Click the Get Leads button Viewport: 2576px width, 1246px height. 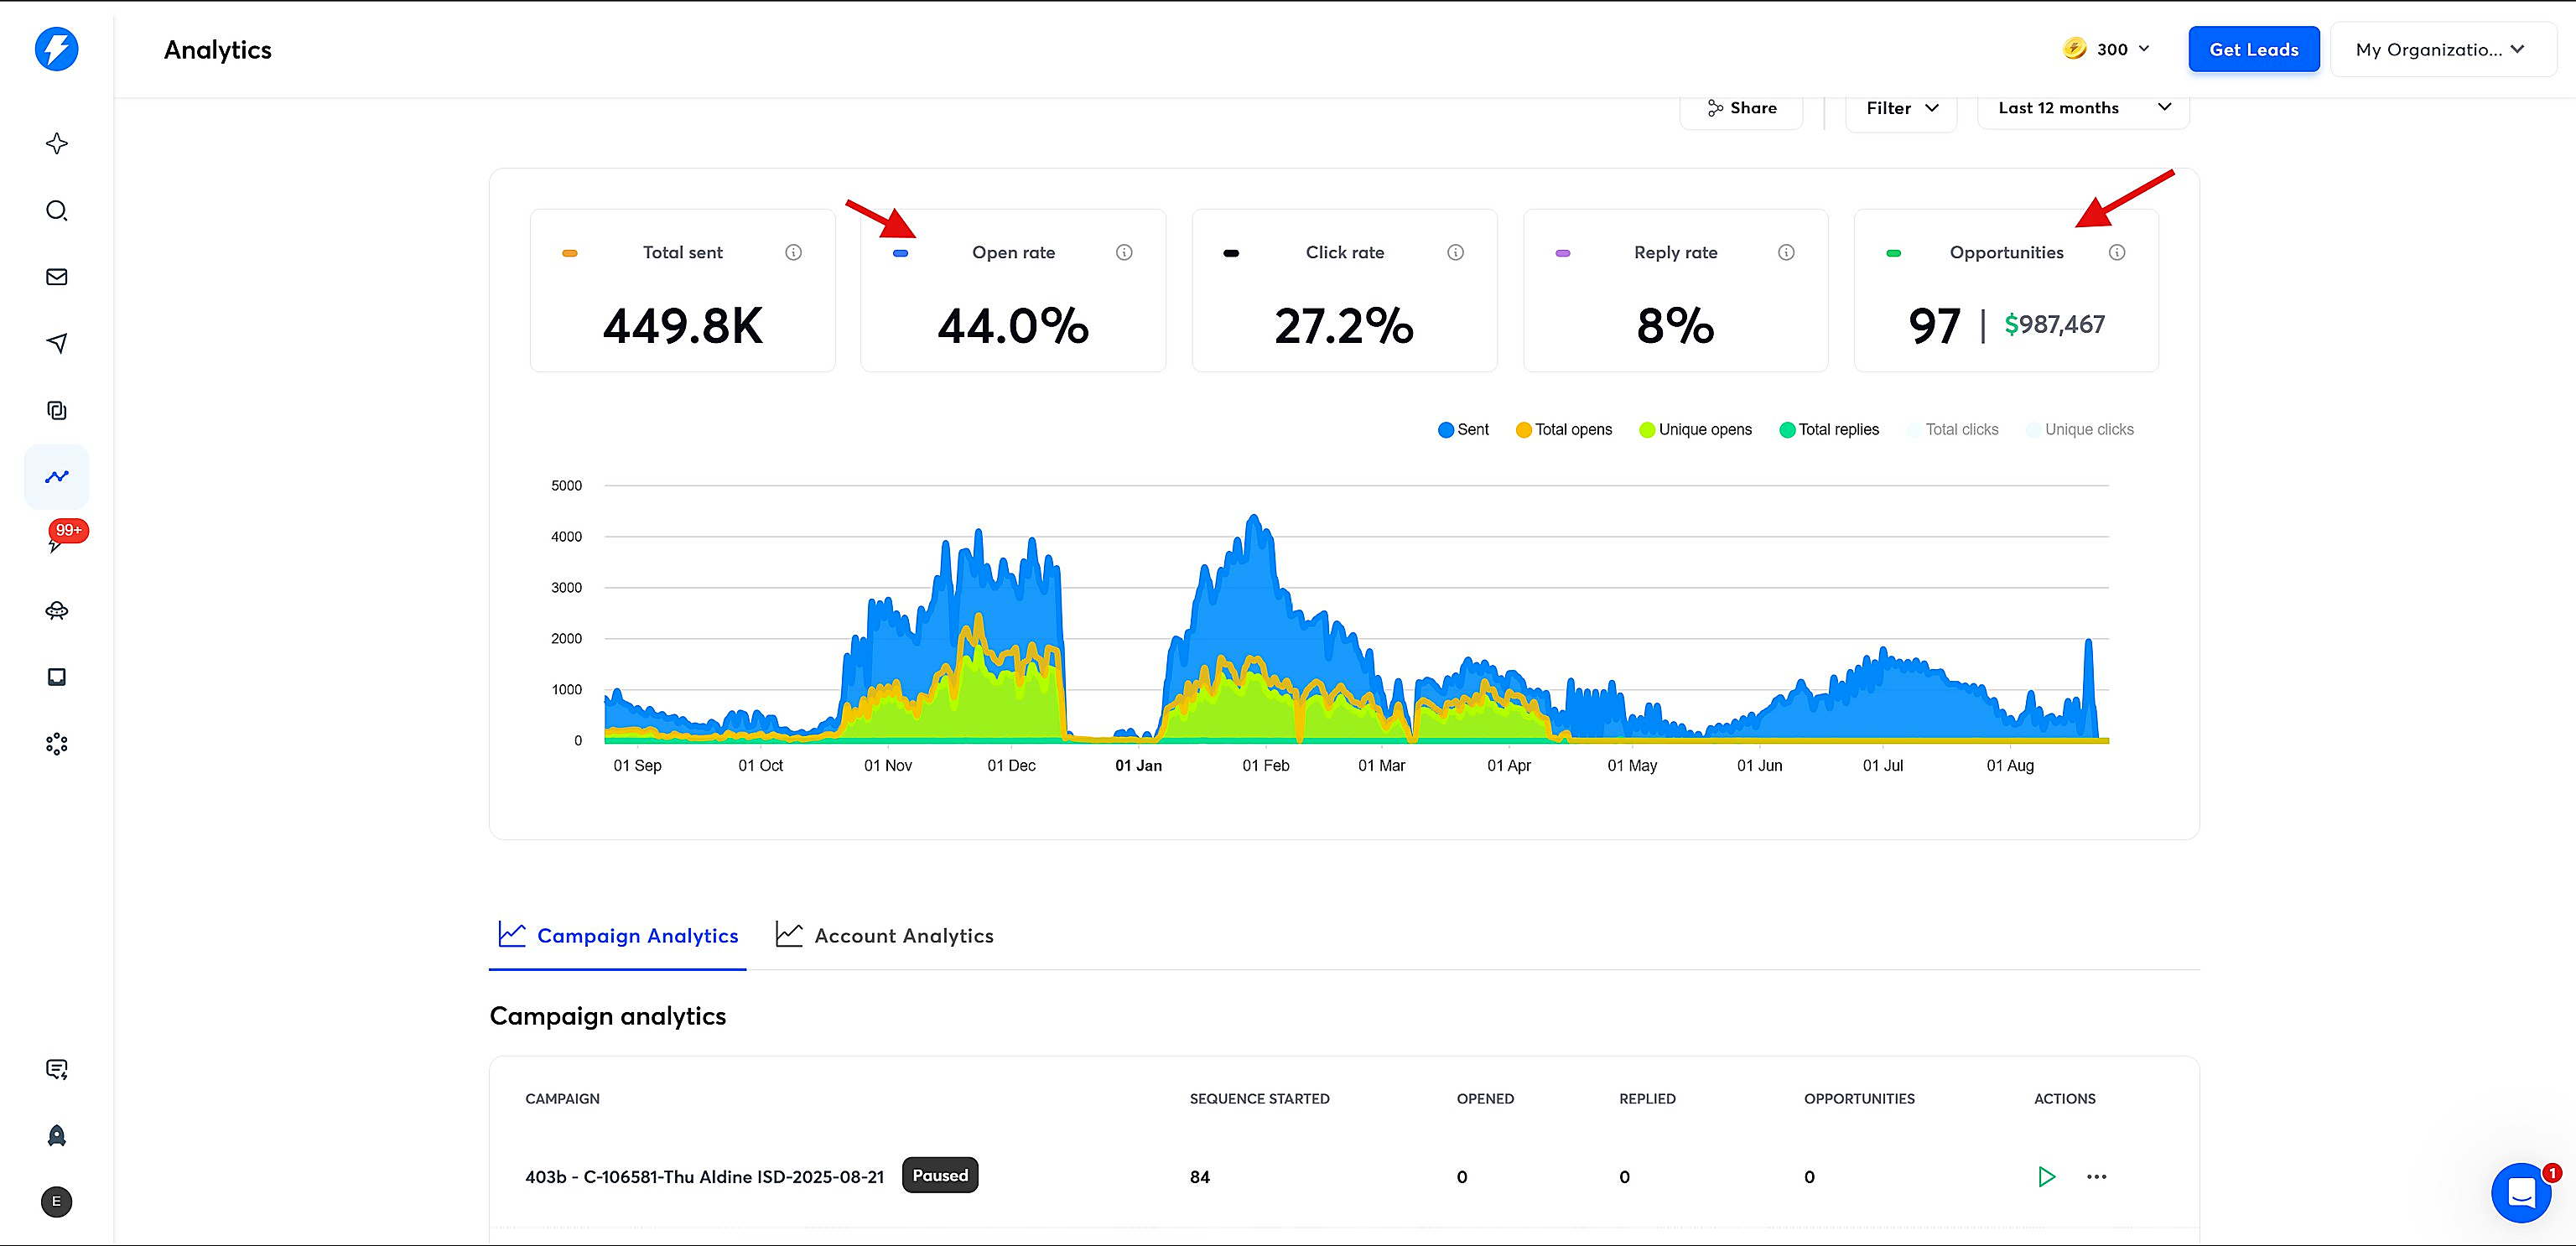(x=2253, y=49)
